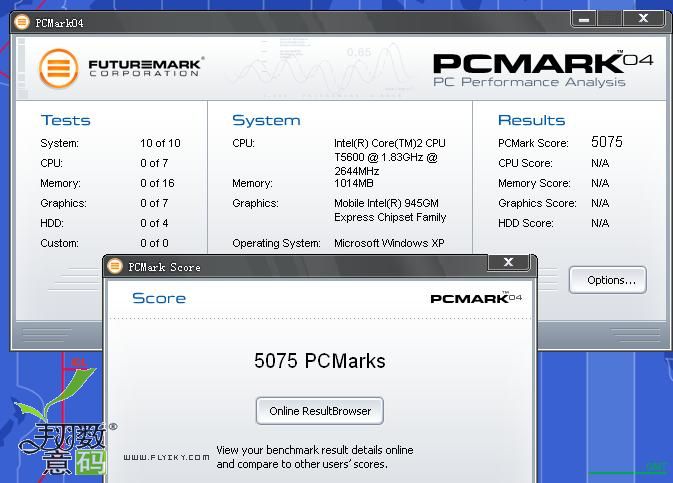Click the PCMark04 title bar orange icon
The height and width of the screenshot is (483, 673).
(x=21, y=22)
